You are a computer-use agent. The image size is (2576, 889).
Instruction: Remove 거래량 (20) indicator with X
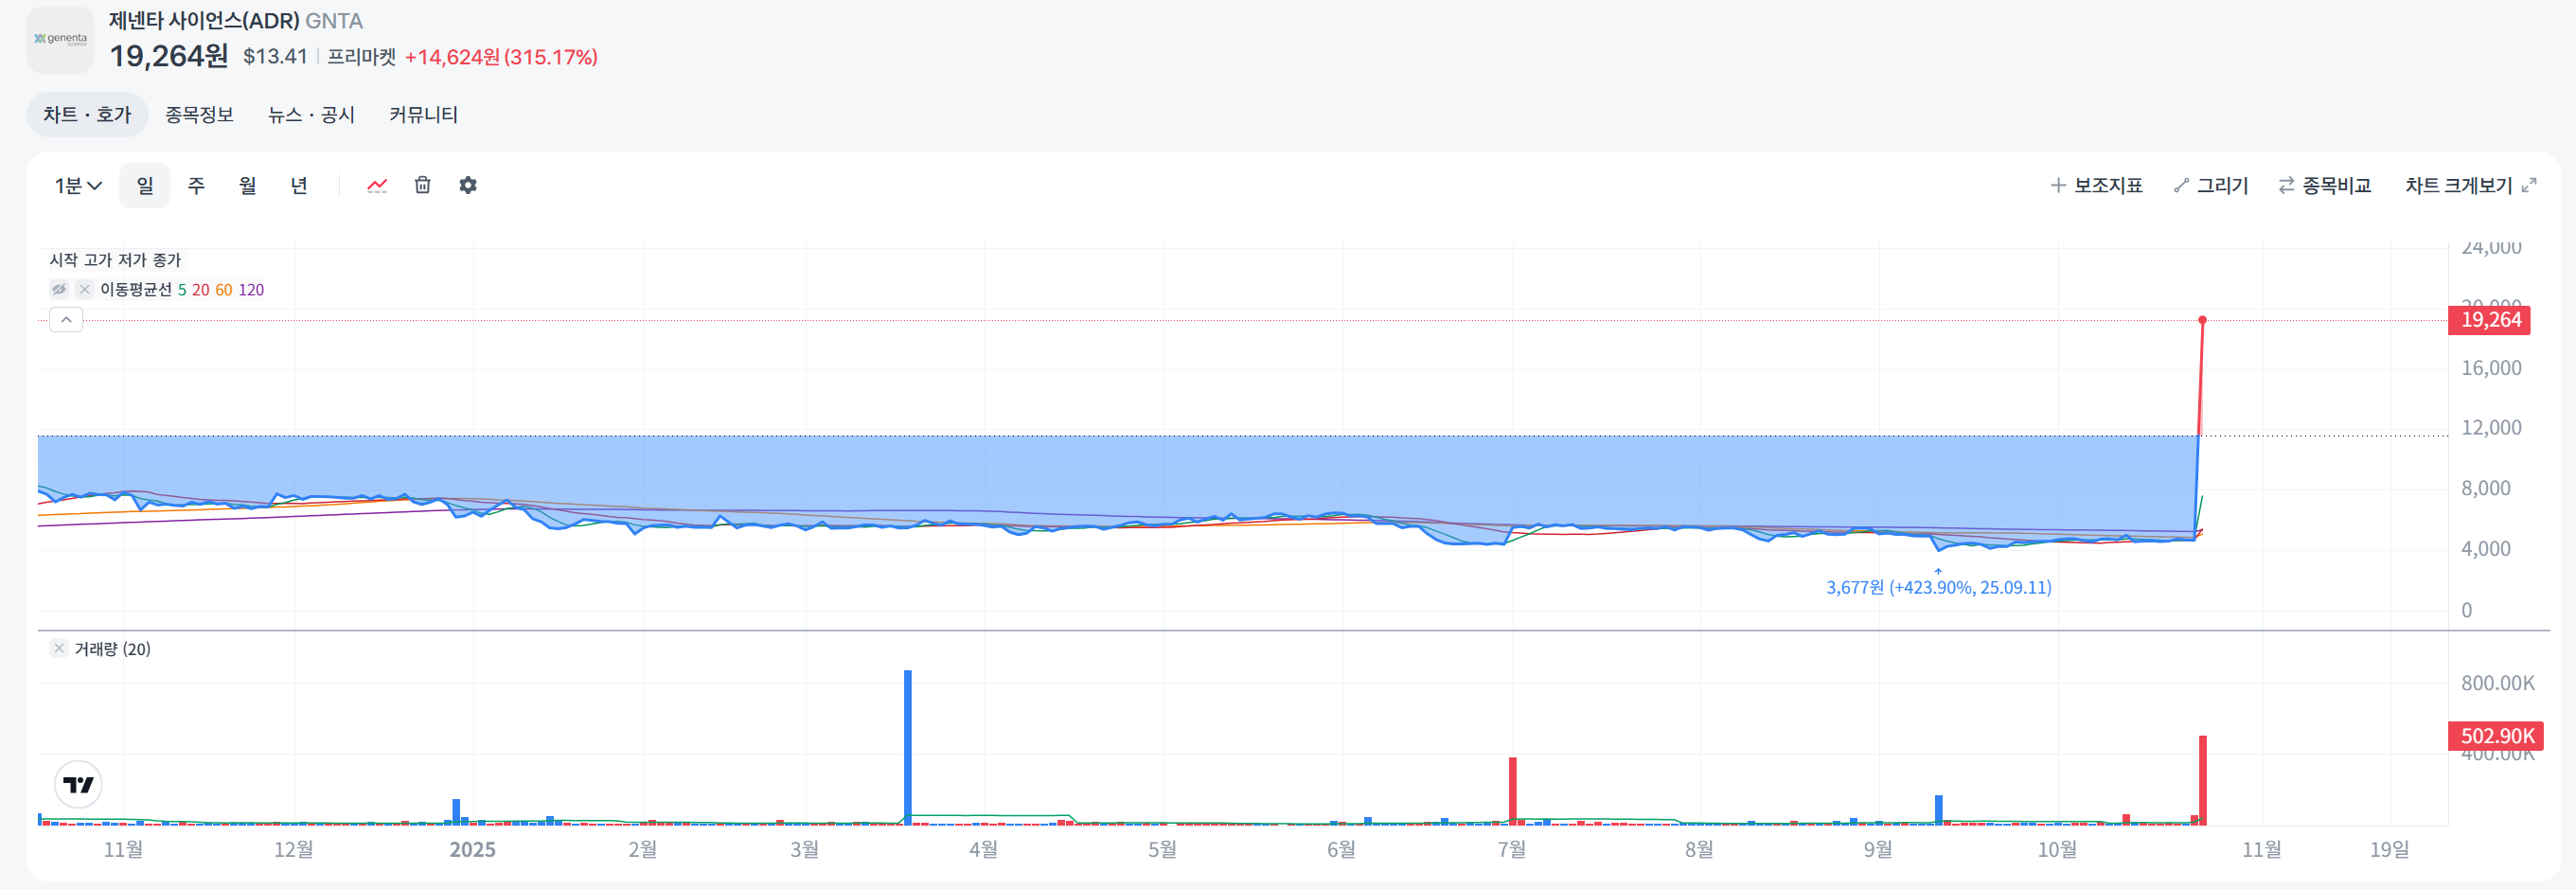coord(59,649)
